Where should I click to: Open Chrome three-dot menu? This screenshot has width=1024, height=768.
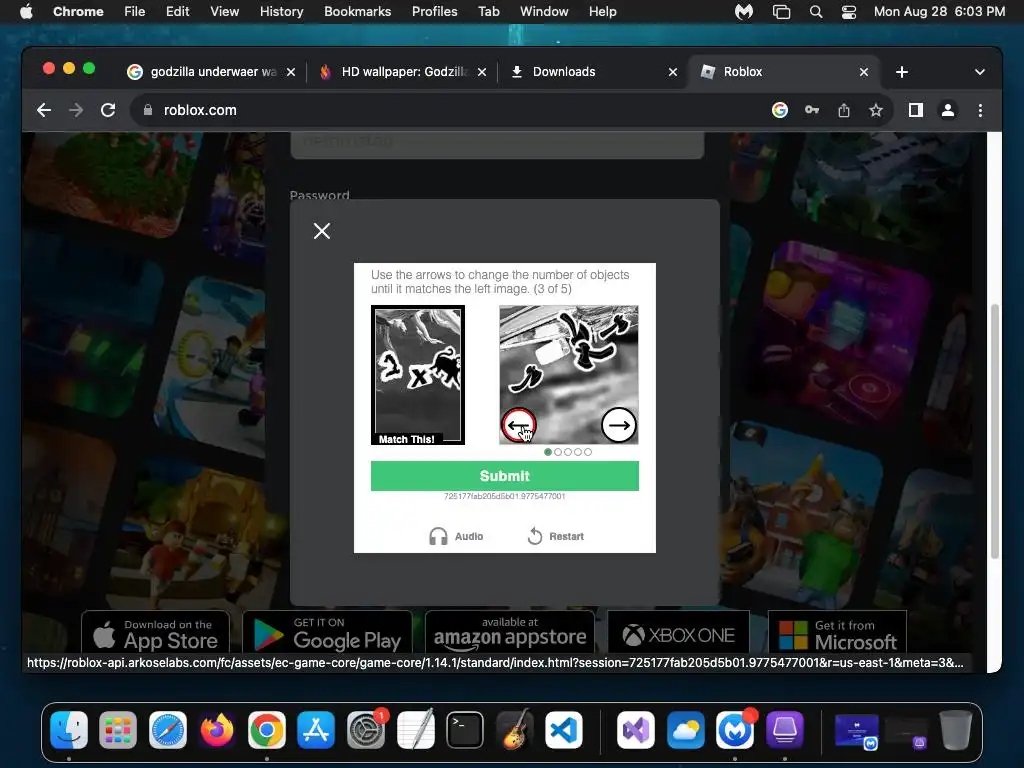coord(980,110)
